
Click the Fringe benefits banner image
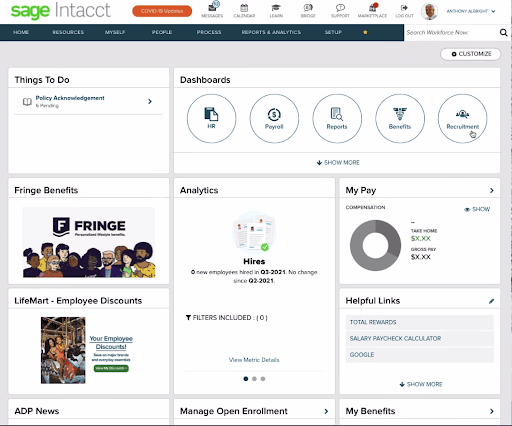tap(89, 242)
